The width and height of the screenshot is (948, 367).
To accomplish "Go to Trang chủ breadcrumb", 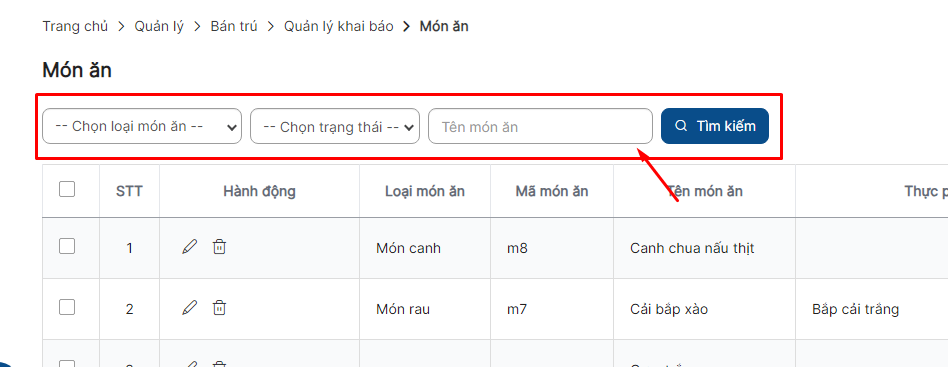I will click(x=75, y=26).
